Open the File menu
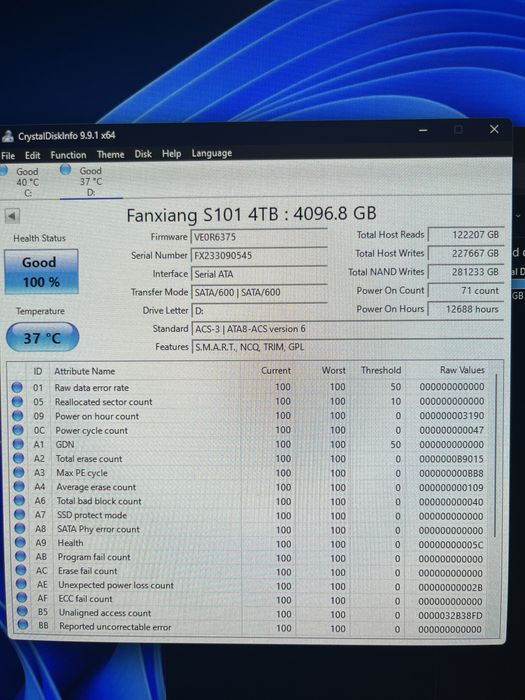The width and height of the screenshot is (525, 700). 8,155
